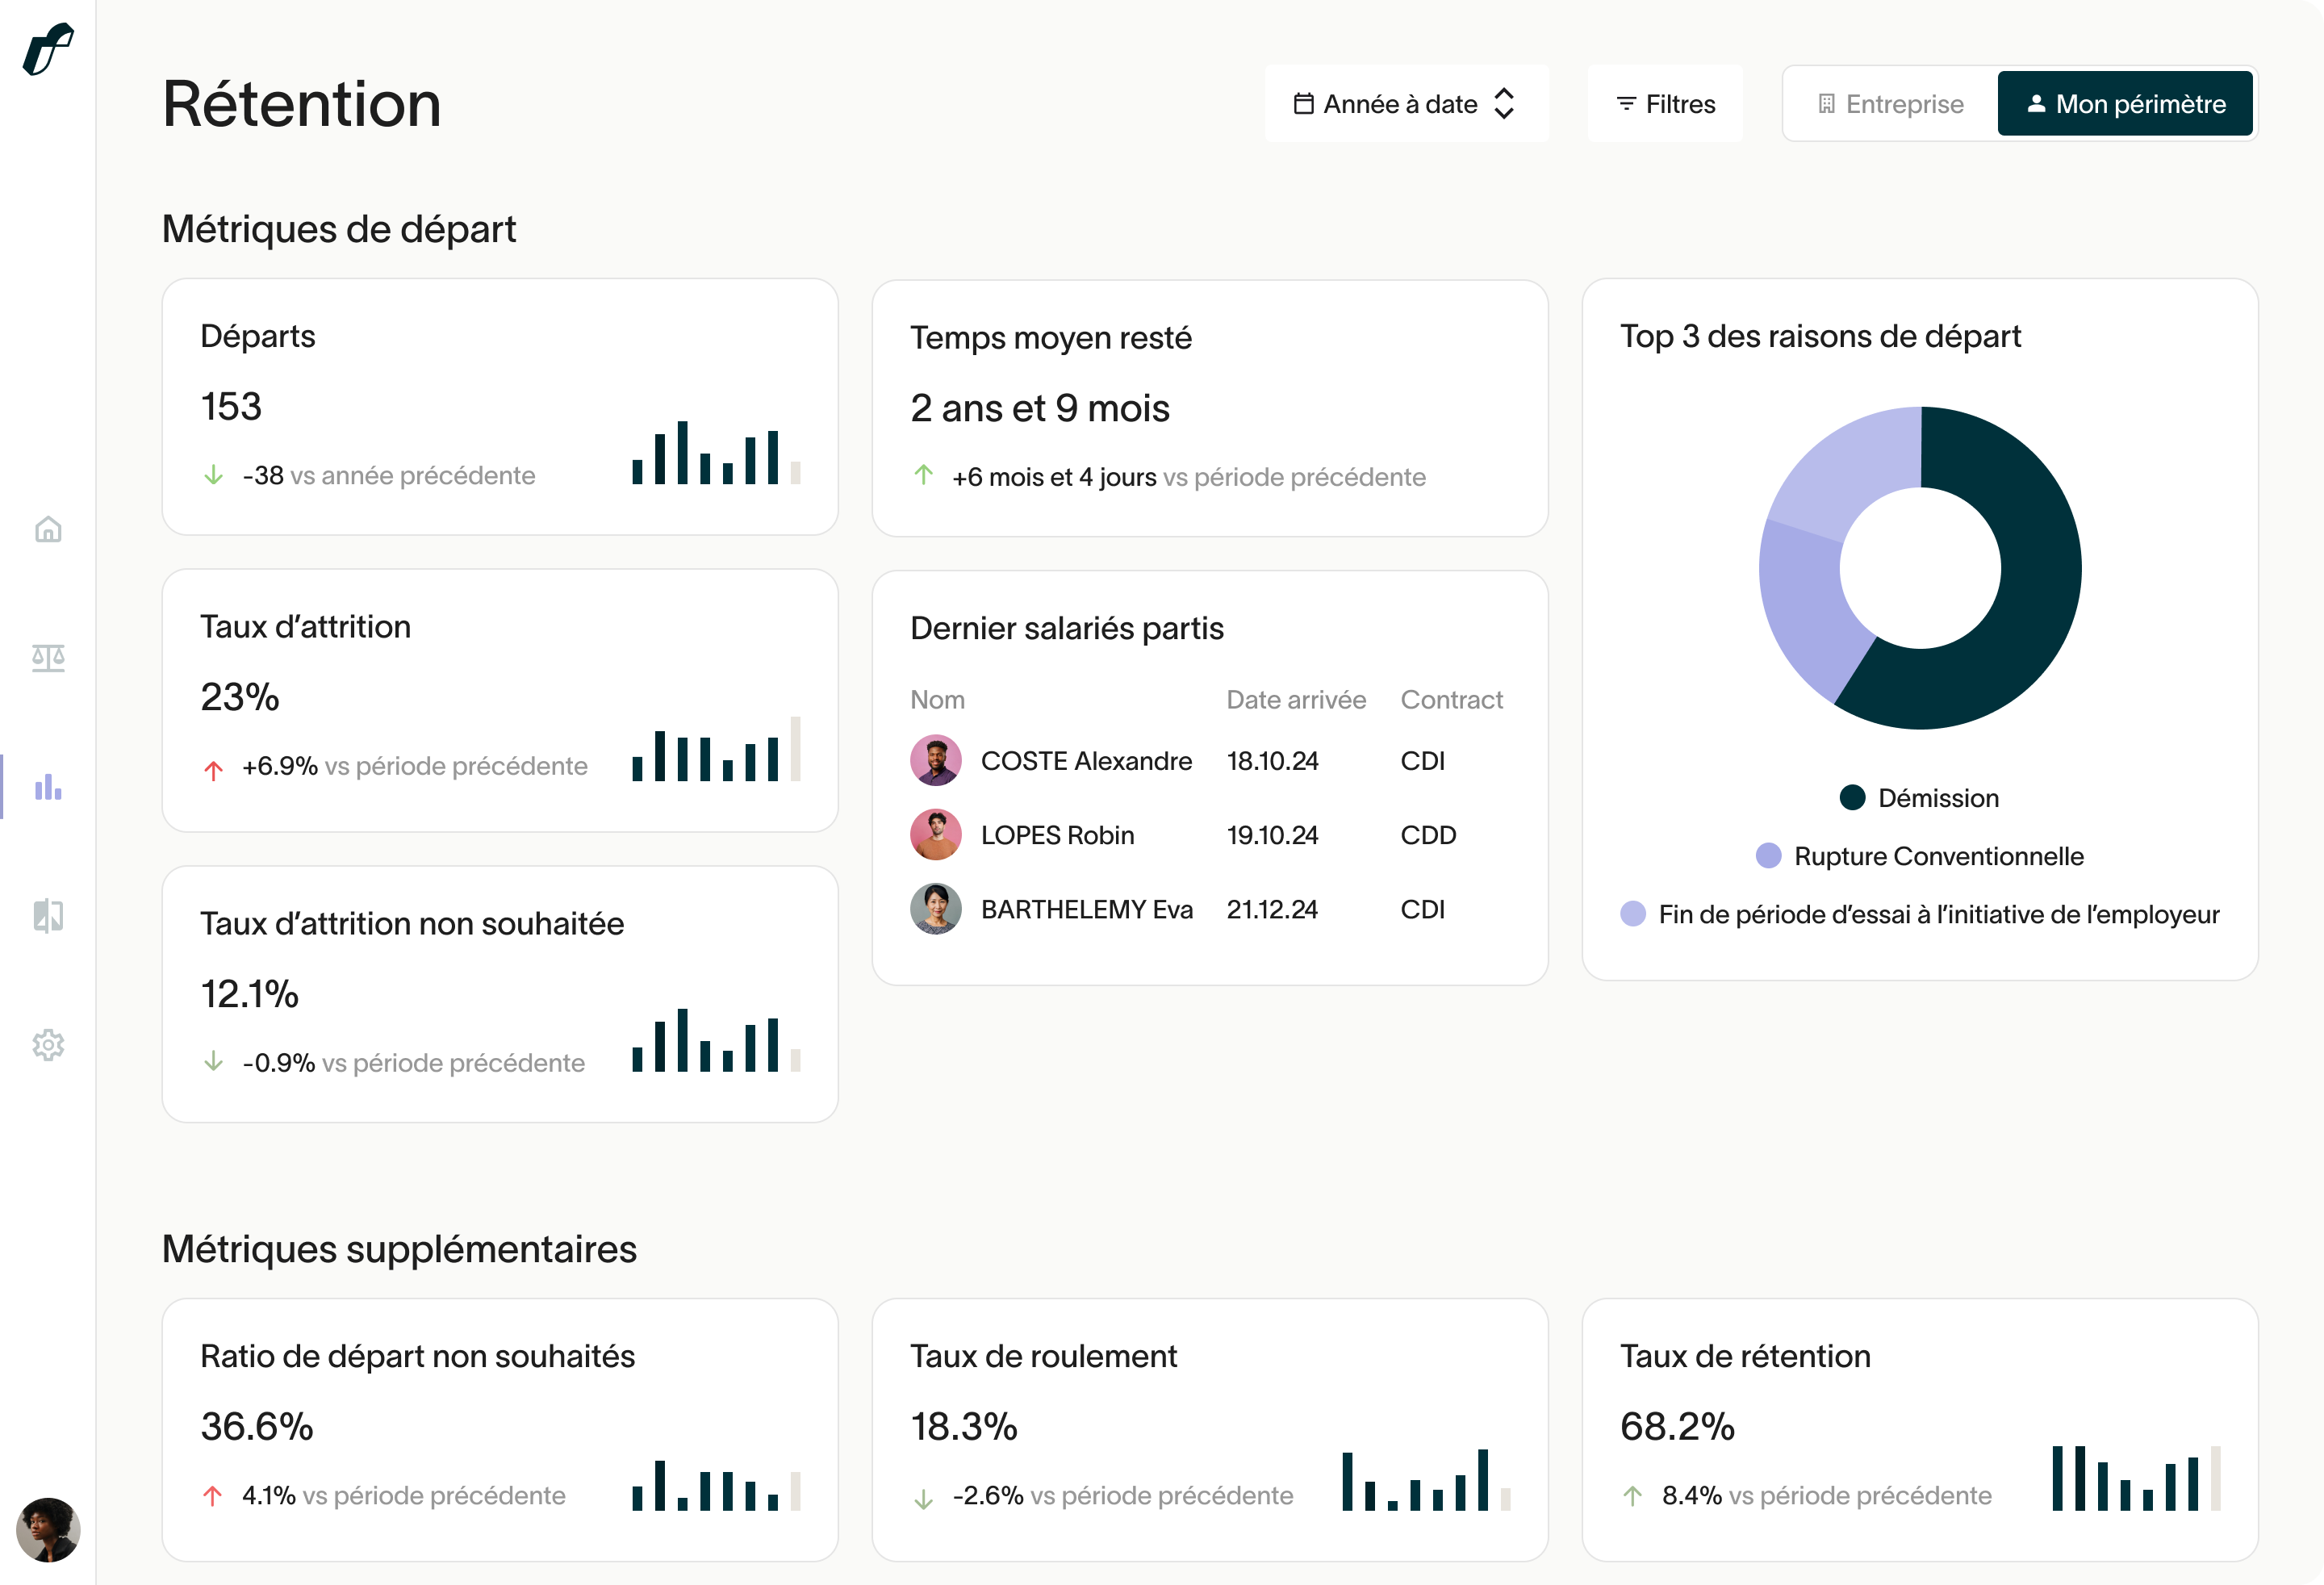Open the Année à date period dropdown
This screenshot has width=2324, height=1585.
click(1400, 104)
